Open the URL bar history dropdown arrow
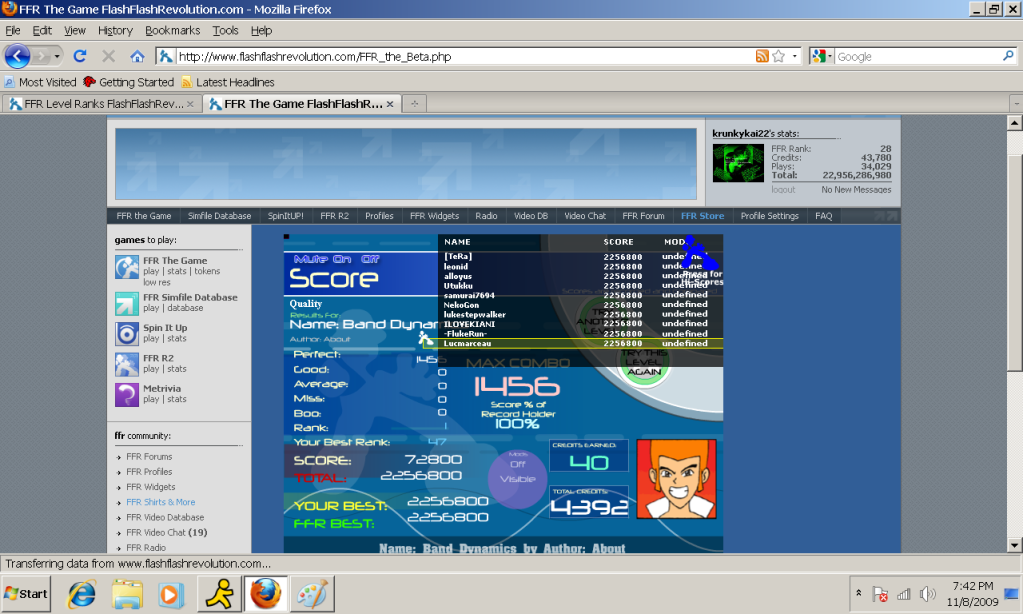The width and height of the screenshot is (1023, 614). 796,57
